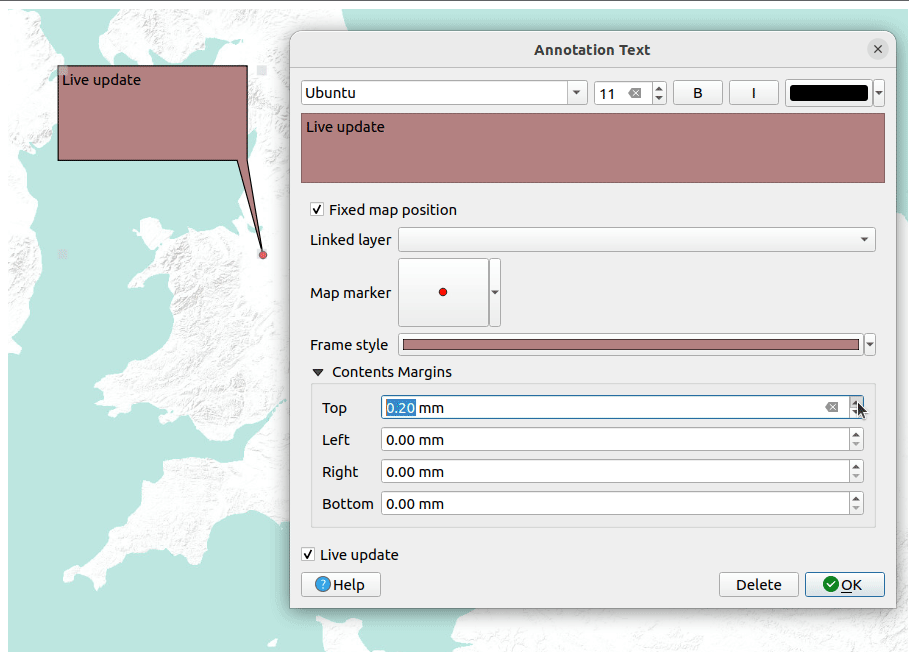Delete the annotation with Delete button

(758, 585)
